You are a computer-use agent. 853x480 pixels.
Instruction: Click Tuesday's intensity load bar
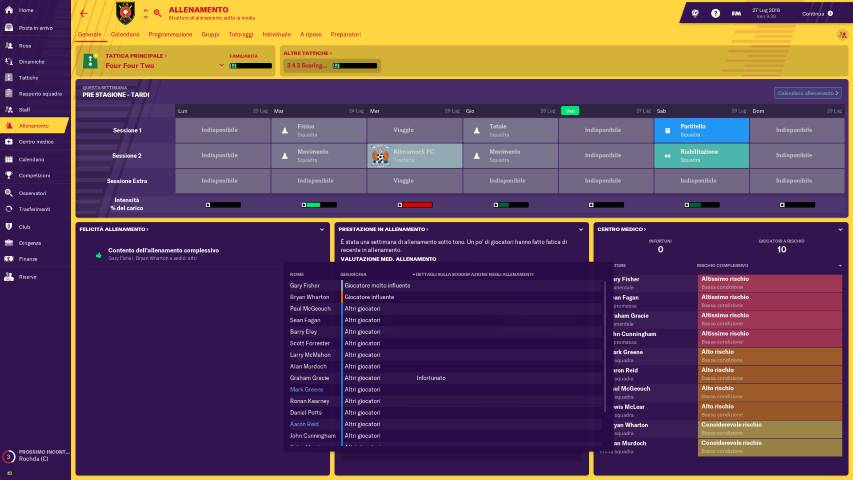[x=319, y=204]
